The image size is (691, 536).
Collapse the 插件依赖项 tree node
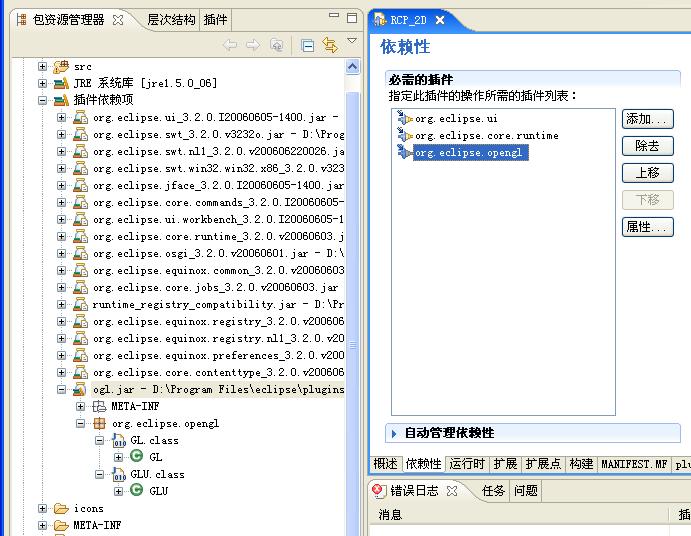pyautogui.click(x=42, y=100)
